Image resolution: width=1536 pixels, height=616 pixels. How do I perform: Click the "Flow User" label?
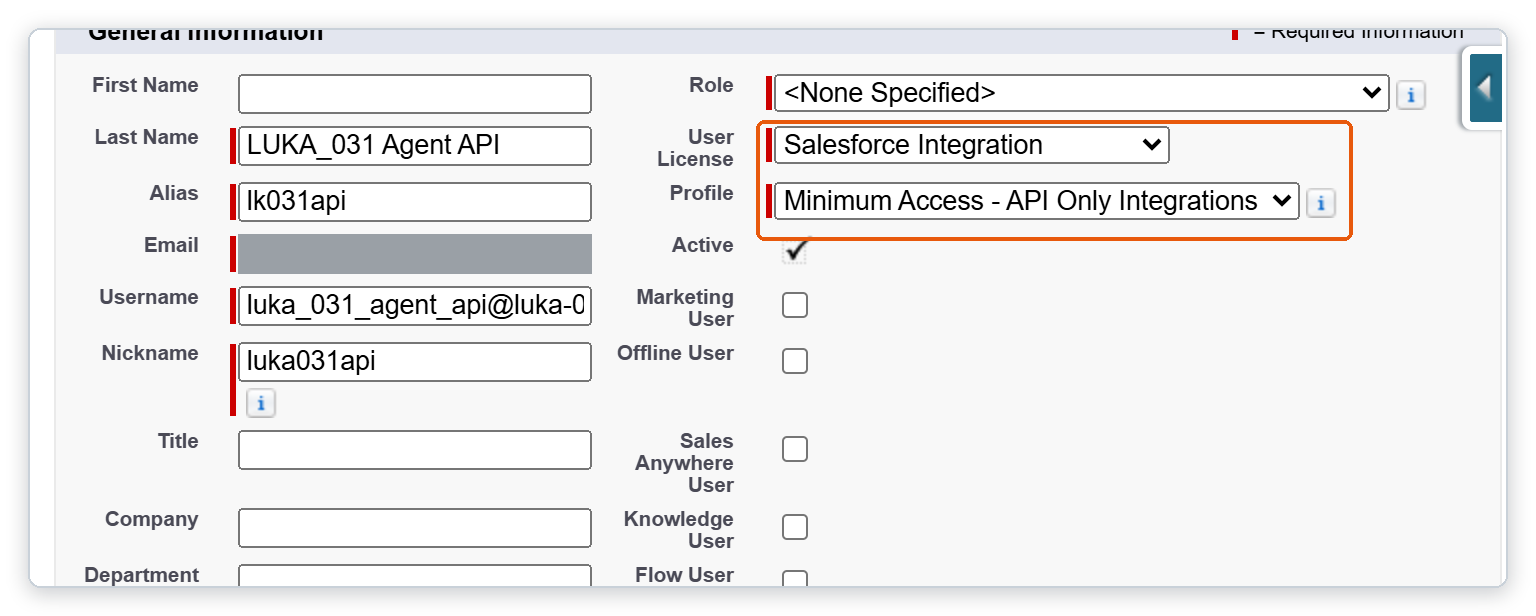coord(684,576)
